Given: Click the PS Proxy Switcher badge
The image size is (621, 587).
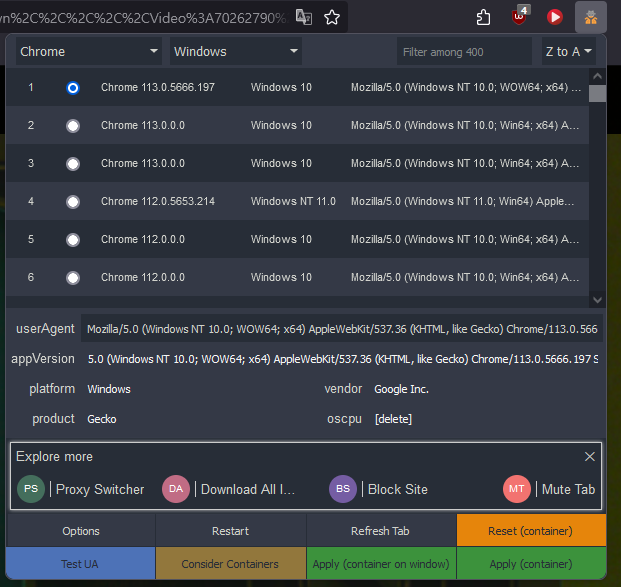Looking at the screenshot, I should pyautogui.click(x=31, y=489).
